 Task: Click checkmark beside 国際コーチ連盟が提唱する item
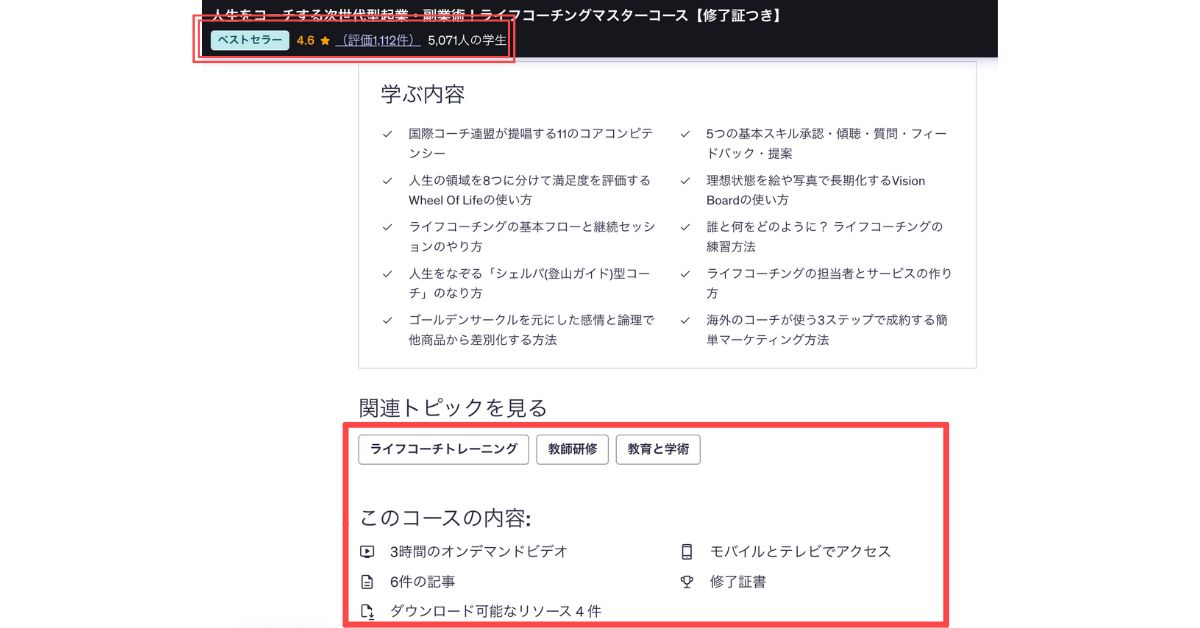coord(387,134)
